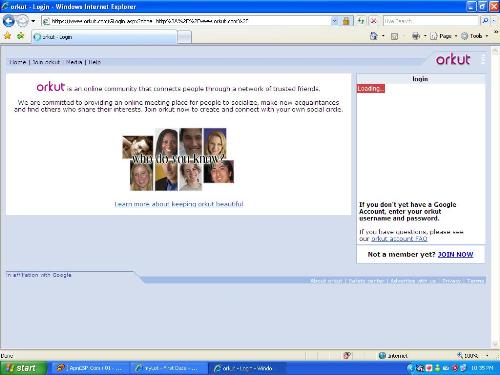Click the Add to Favorites icon
The image size is (500, 375).
pos(20,36)
